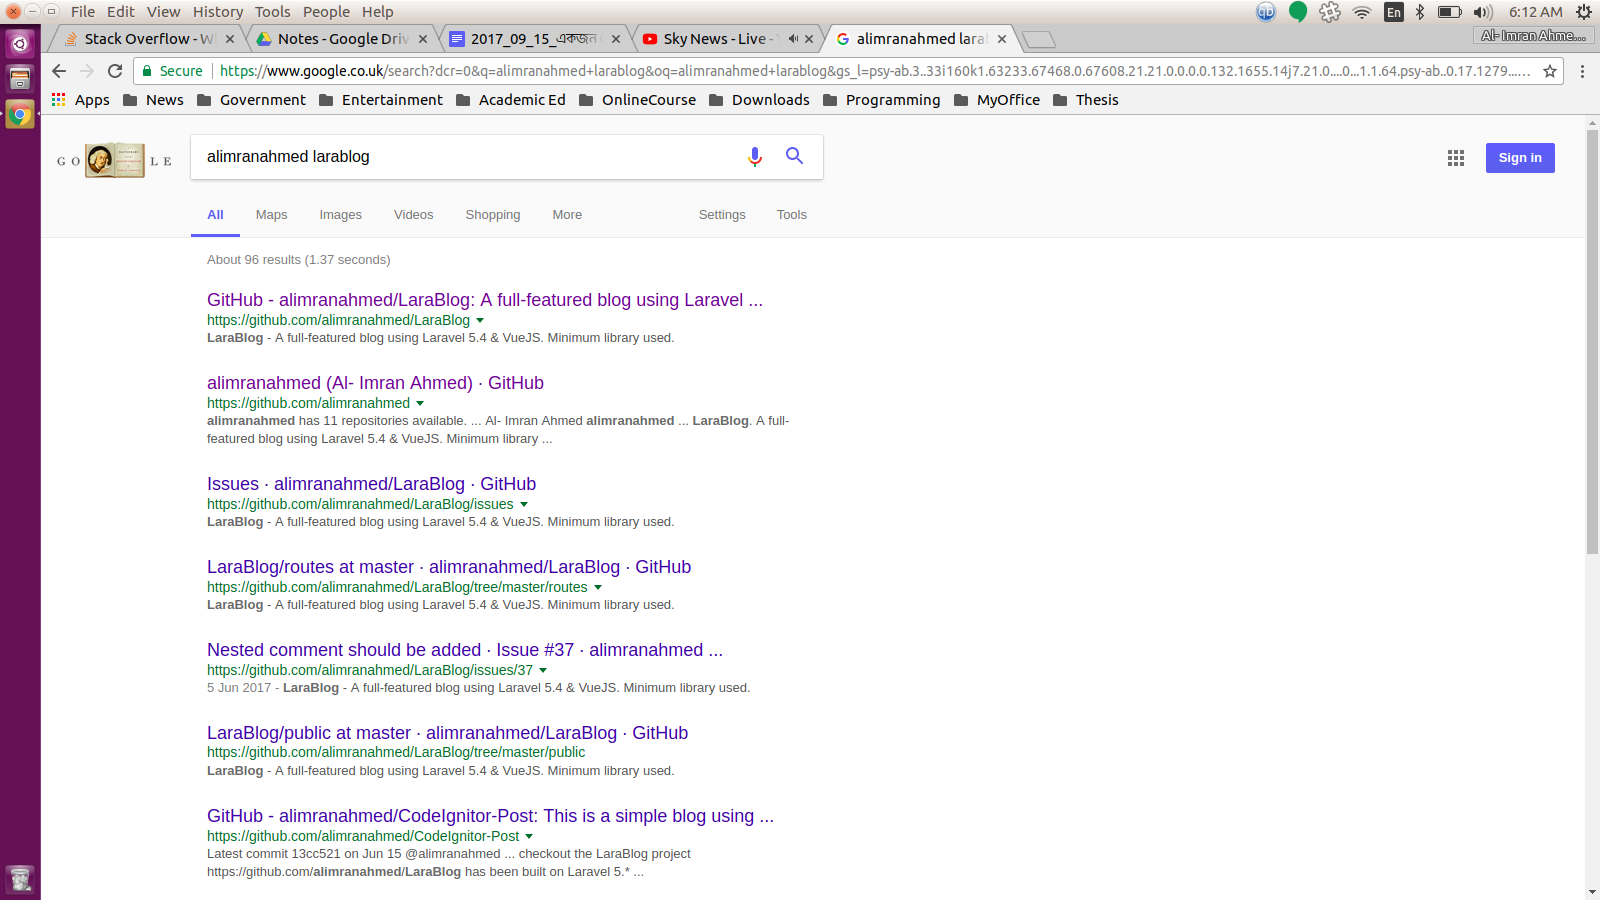Open the Settings search menu
Screen dimensions: 1600x900
(x=722, y=215)
